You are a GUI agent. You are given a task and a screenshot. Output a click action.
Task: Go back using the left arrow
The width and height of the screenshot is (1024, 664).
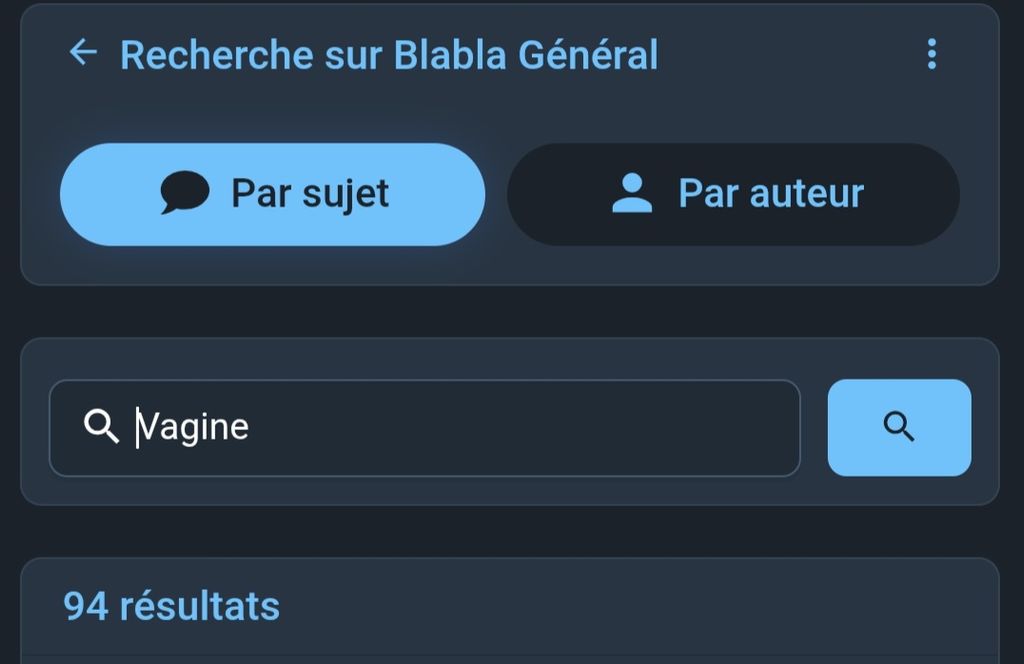coord(83,53)
